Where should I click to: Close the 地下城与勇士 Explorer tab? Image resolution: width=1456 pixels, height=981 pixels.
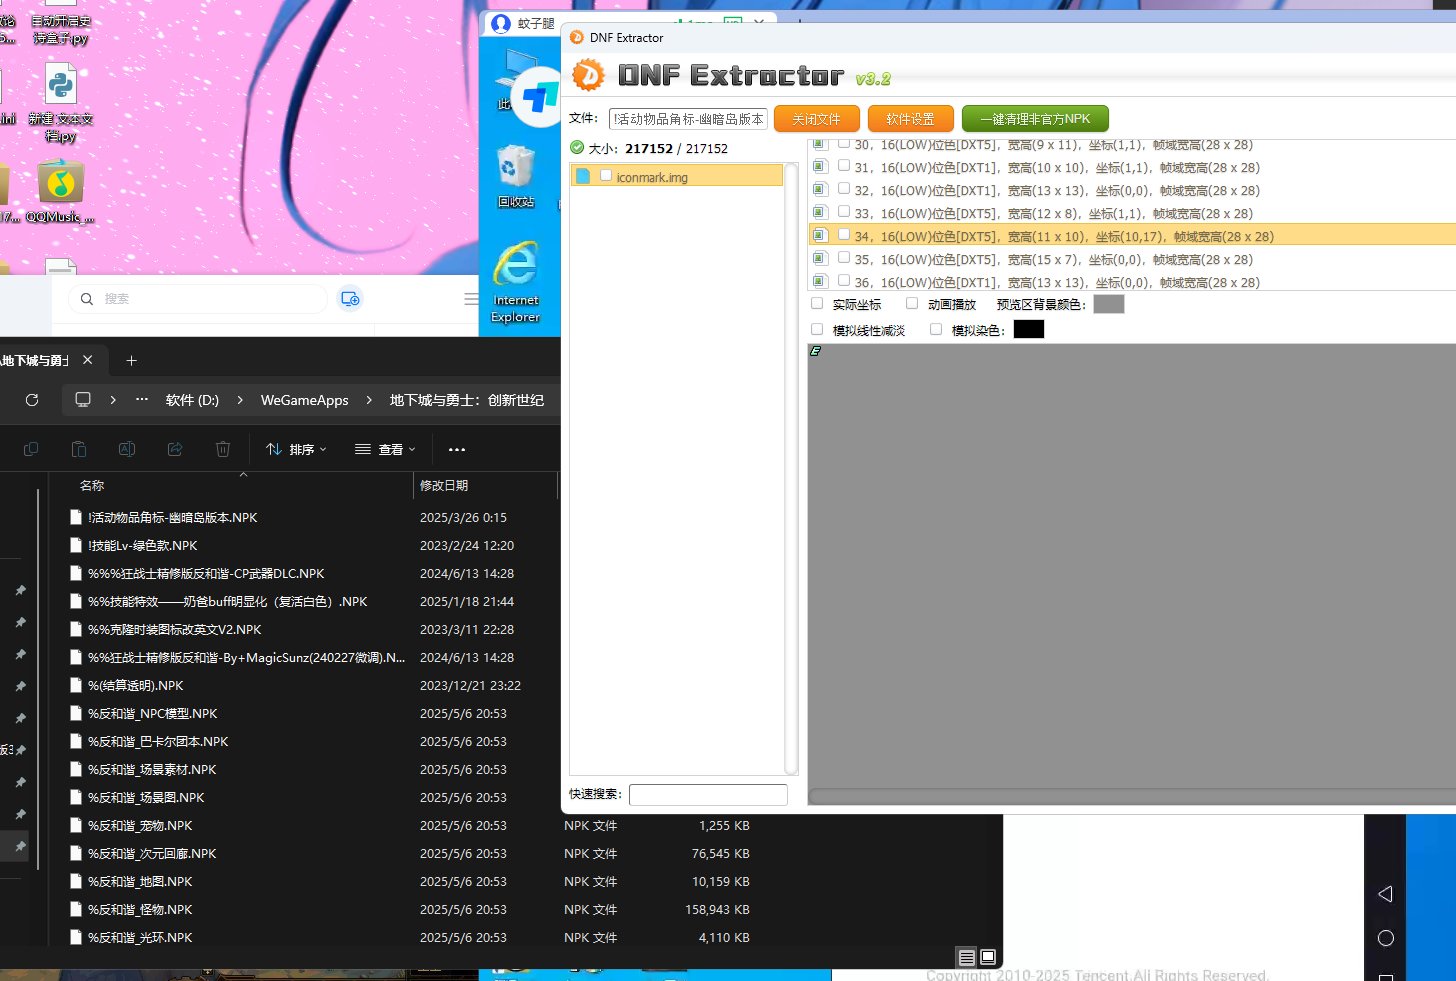coord(88,360)
